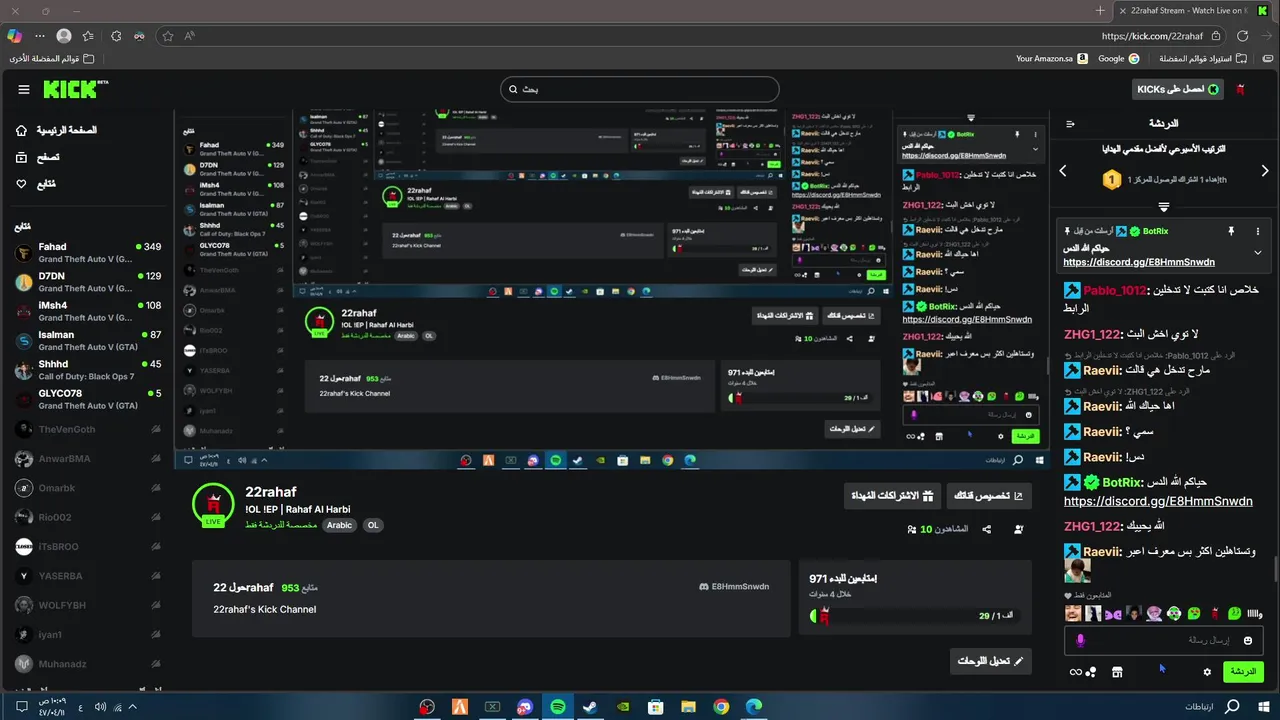
Task: Open the emoji picker in chat input
Action: tap(1248, 640)
